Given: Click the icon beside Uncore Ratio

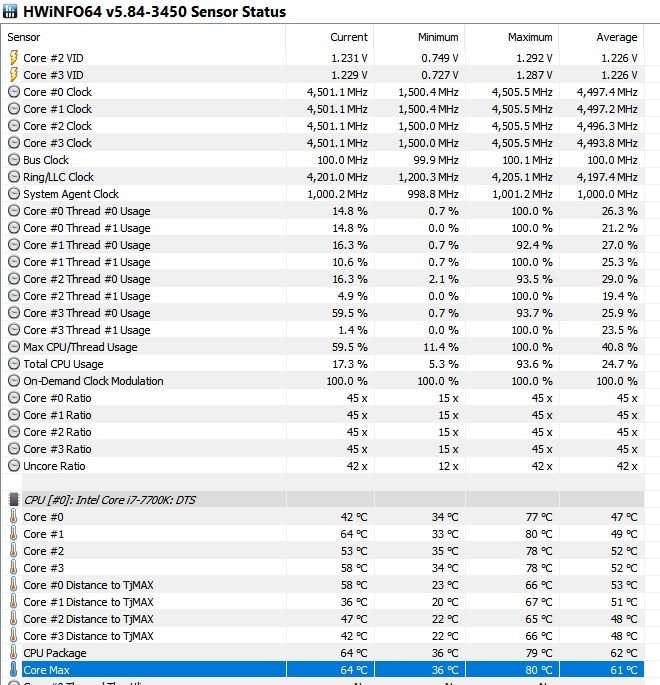Looking at the screenshot, I should [x=14, y=466].
